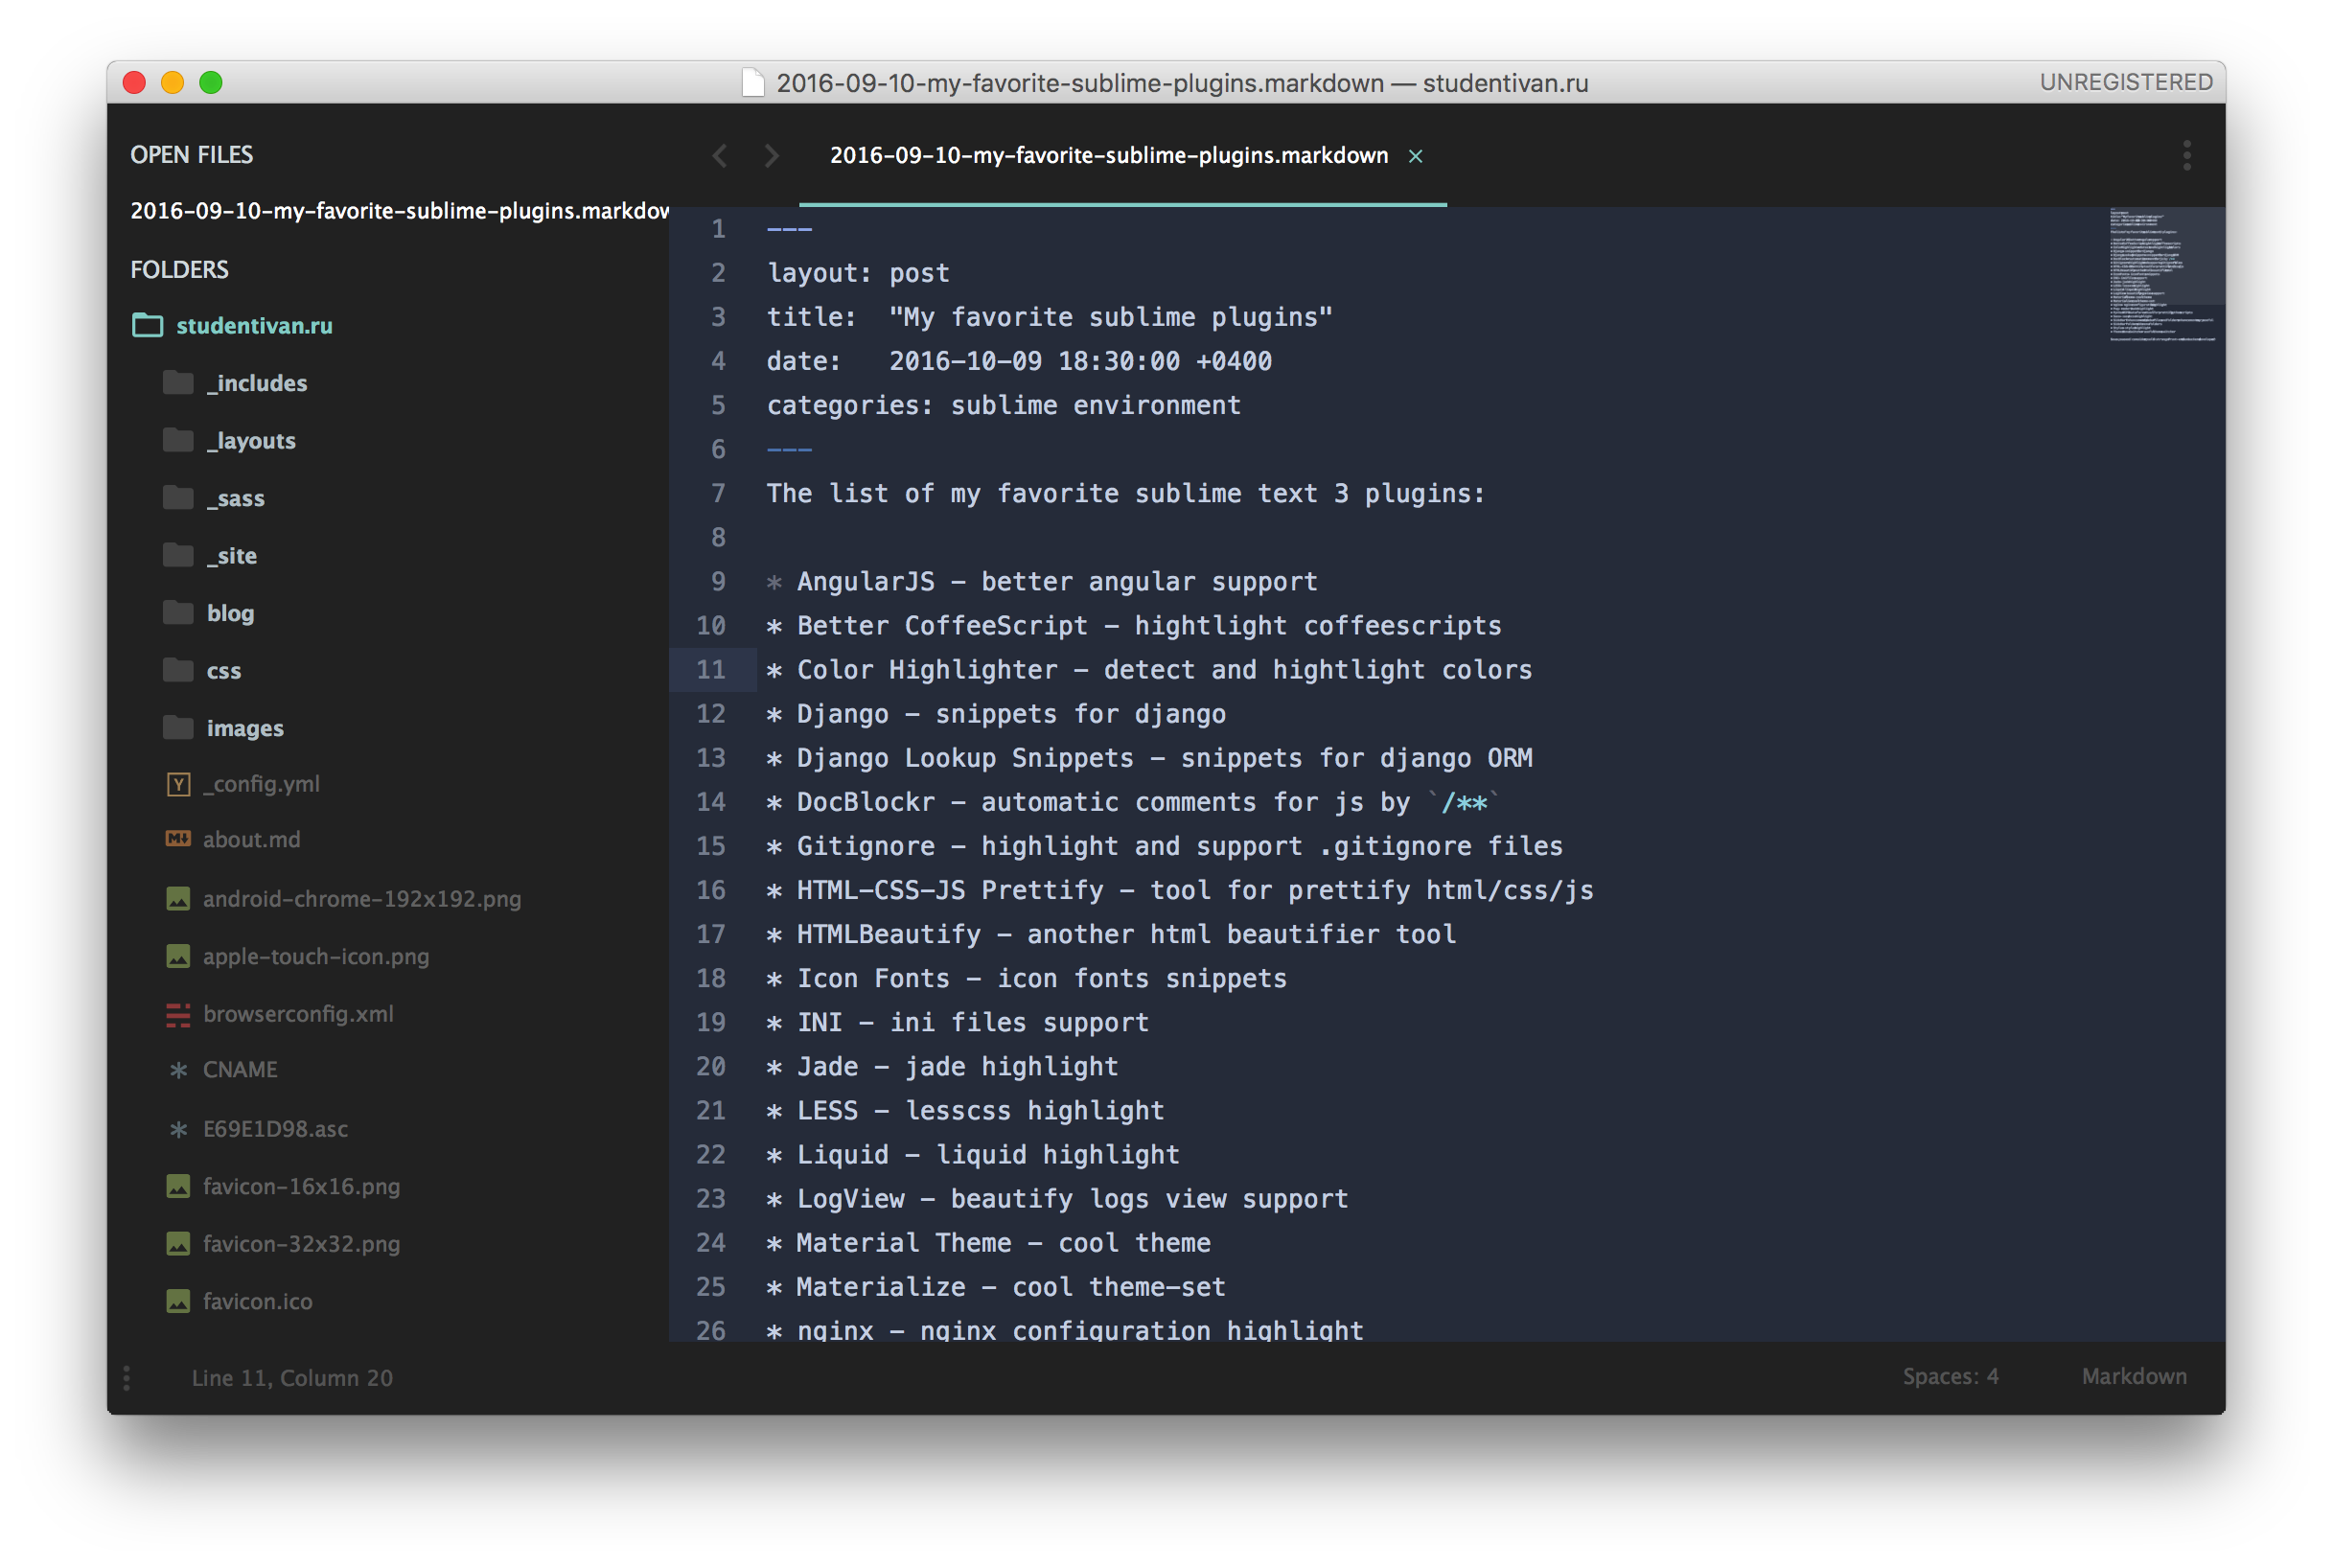Click the Line 11, Column 20 indicator

[x=292, y=1378]
